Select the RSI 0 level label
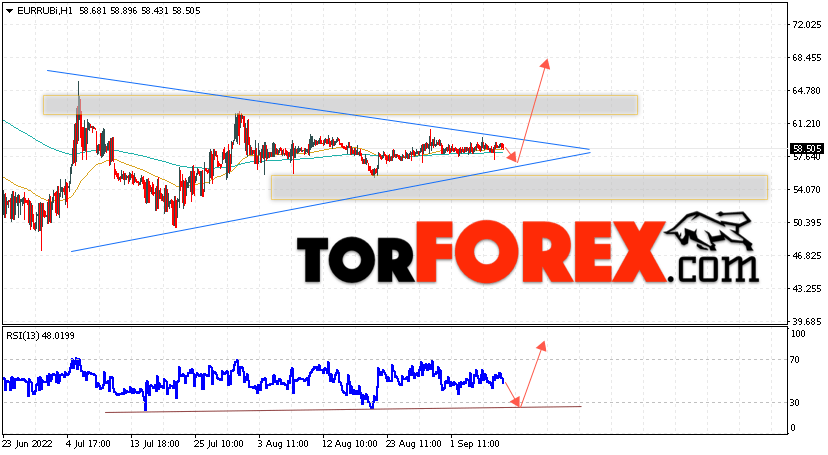Screen dimensions: 828x455 (x=793, y=428)
